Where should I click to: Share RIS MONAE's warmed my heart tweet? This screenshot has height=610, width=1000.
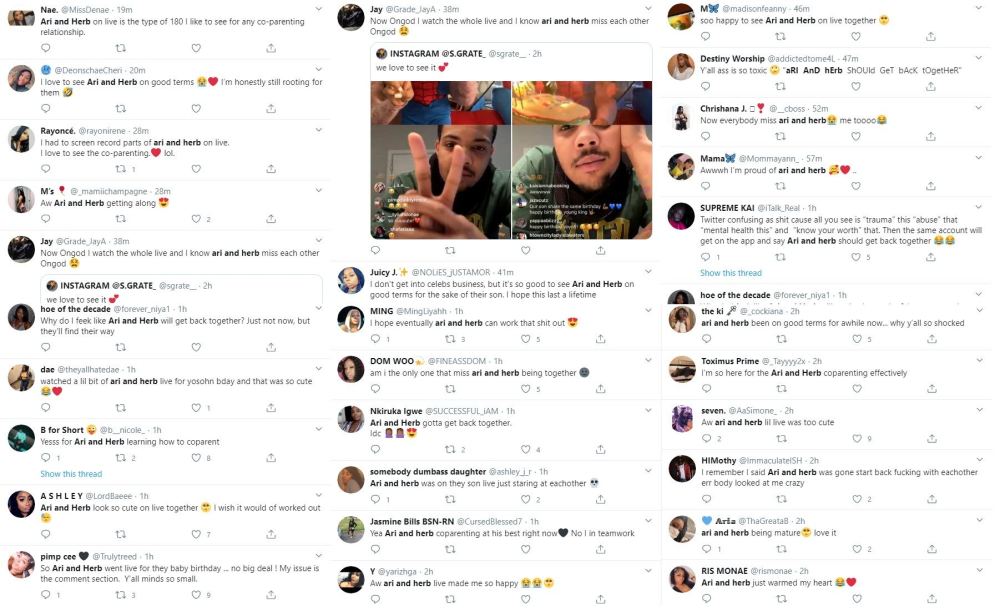[932, 599]
